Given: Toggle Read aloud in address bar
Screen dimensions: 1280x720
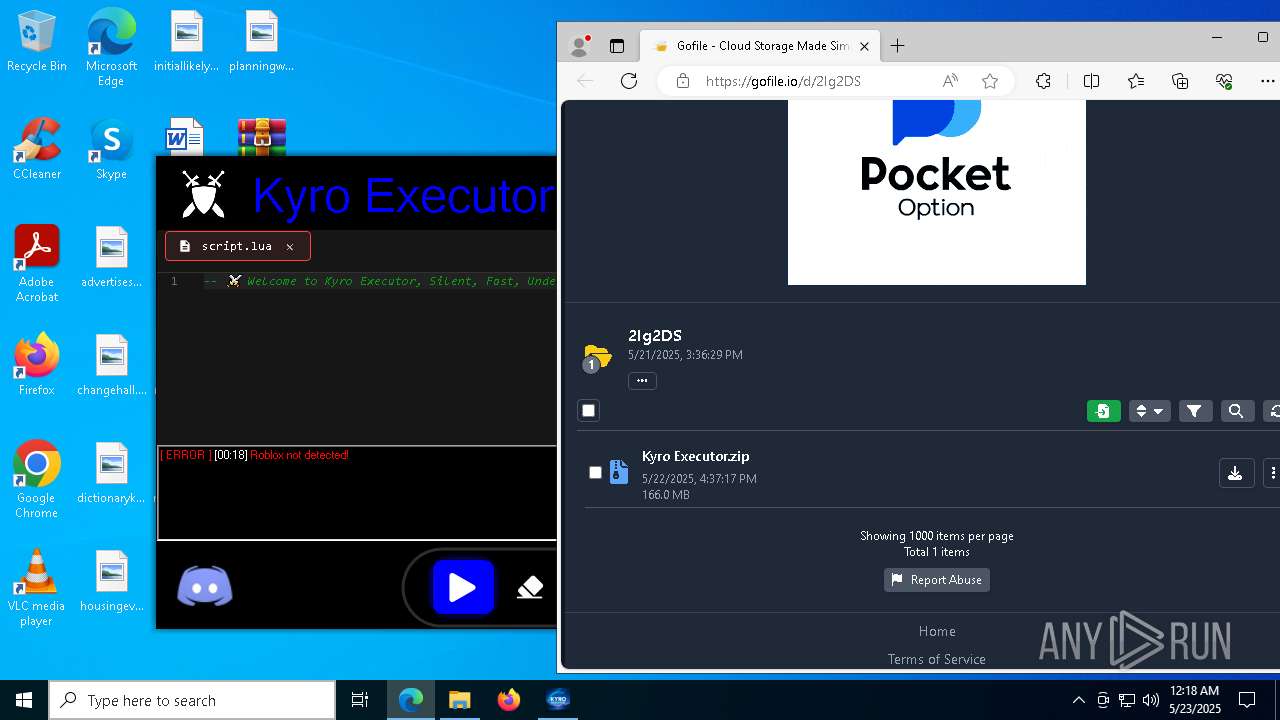Looking at the screenshot, I should tap(950, 81).
